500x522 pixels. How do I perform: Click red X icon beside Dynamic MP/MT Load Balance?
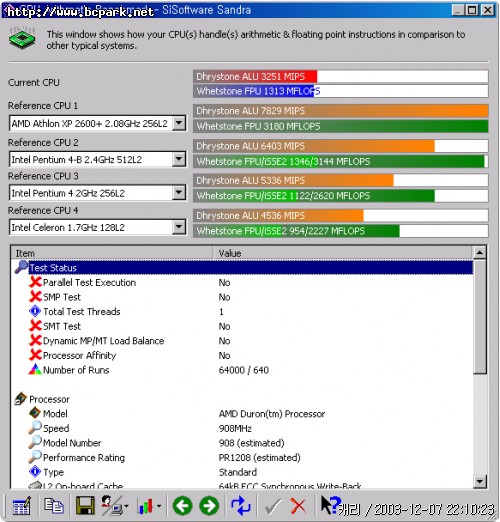35,340
